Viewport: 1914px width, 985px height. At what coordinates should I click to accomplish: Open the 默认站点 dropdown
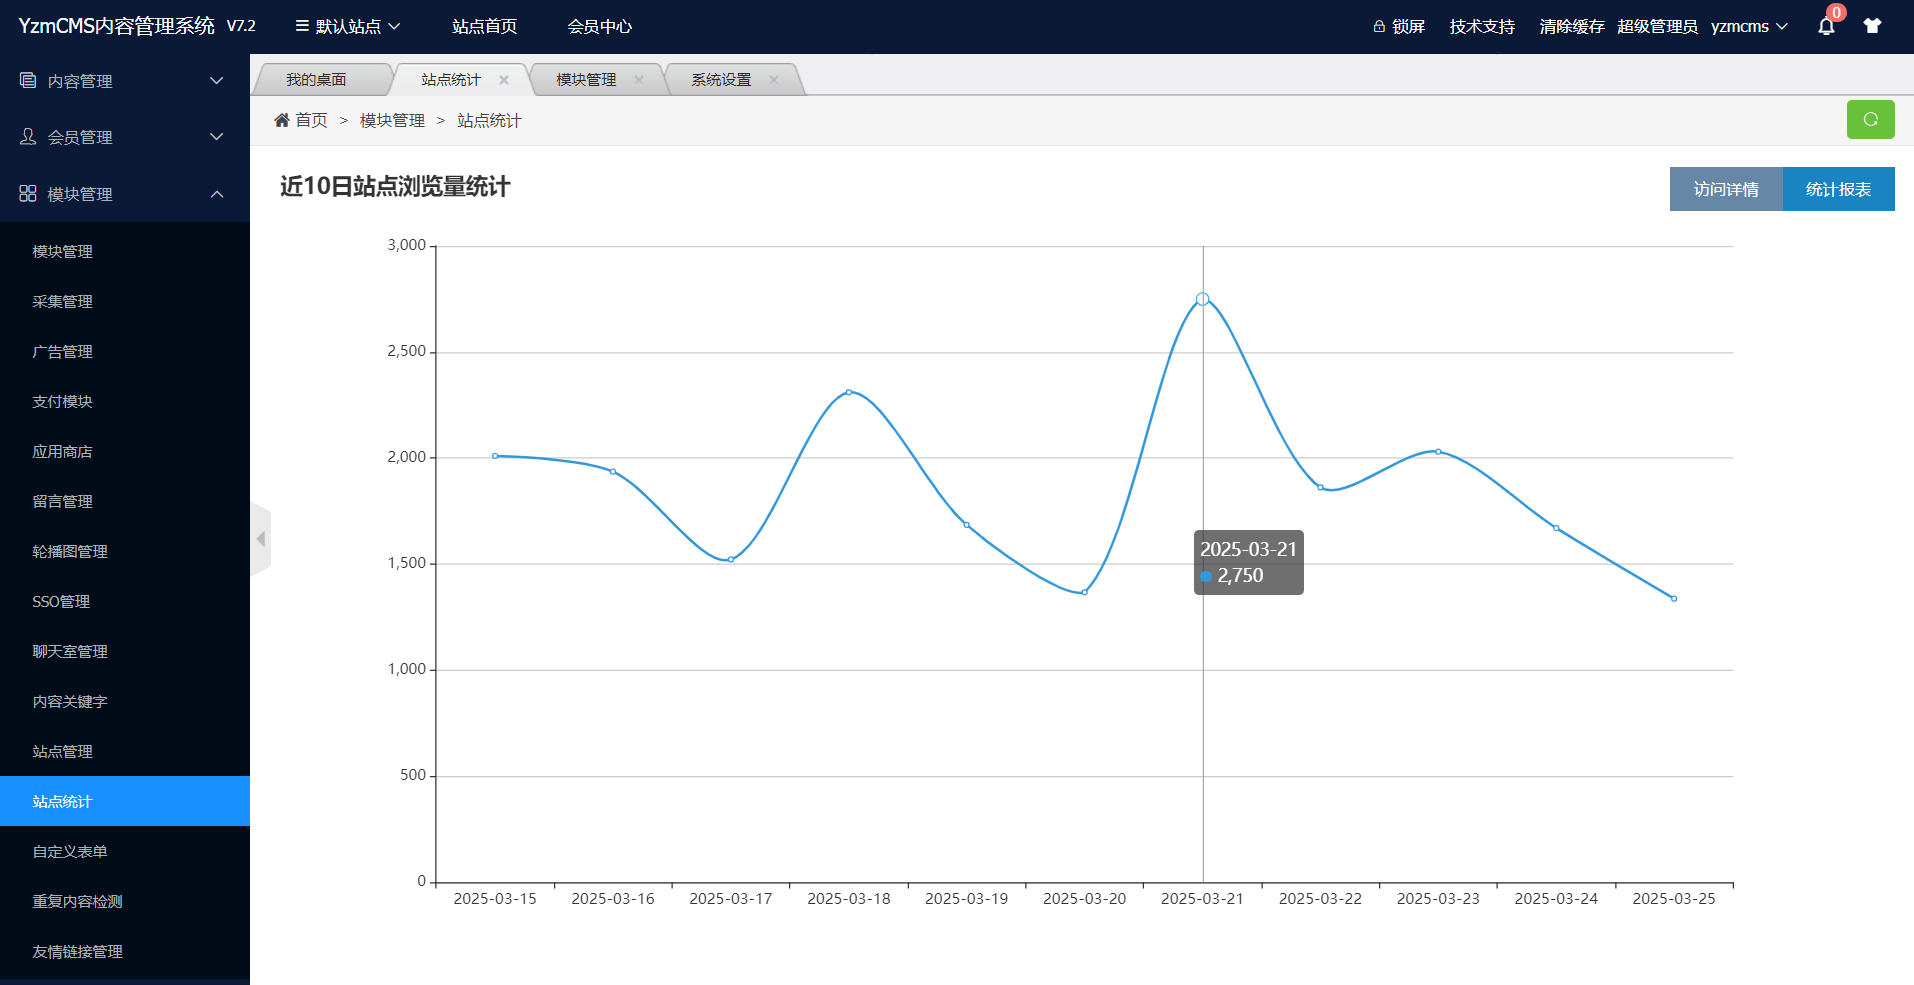click(348, 27)
